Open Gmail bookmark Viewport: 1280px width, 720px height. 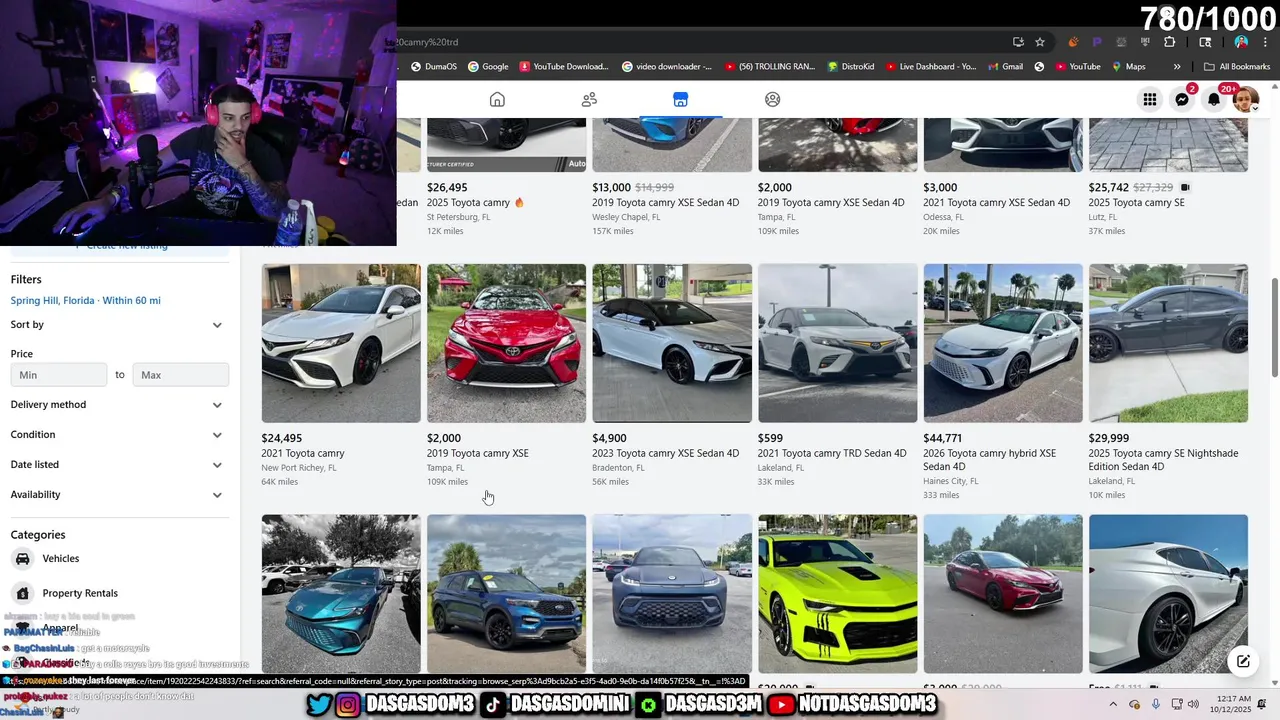[1004, 67]
